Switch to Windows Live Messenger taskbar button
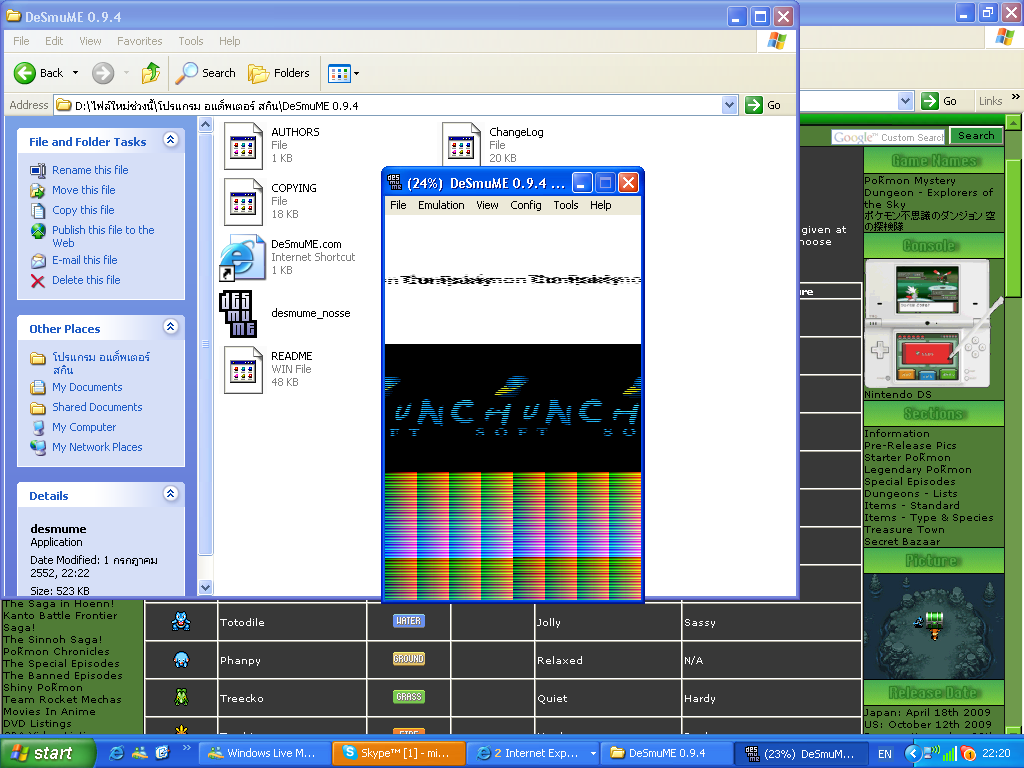Screen dimensions: 1024x768 [265, 753]
